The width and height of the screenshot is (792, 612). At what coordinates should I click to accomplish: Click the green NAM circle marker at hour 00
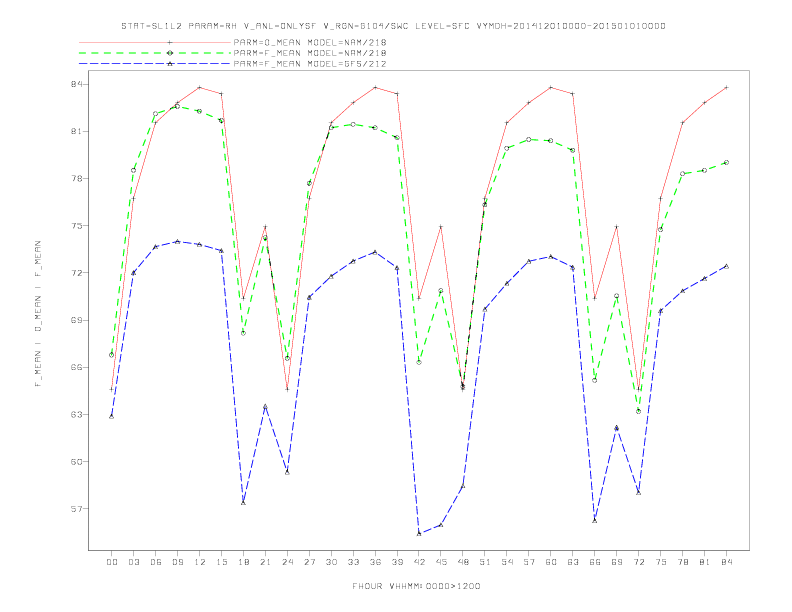click(112, 355)
